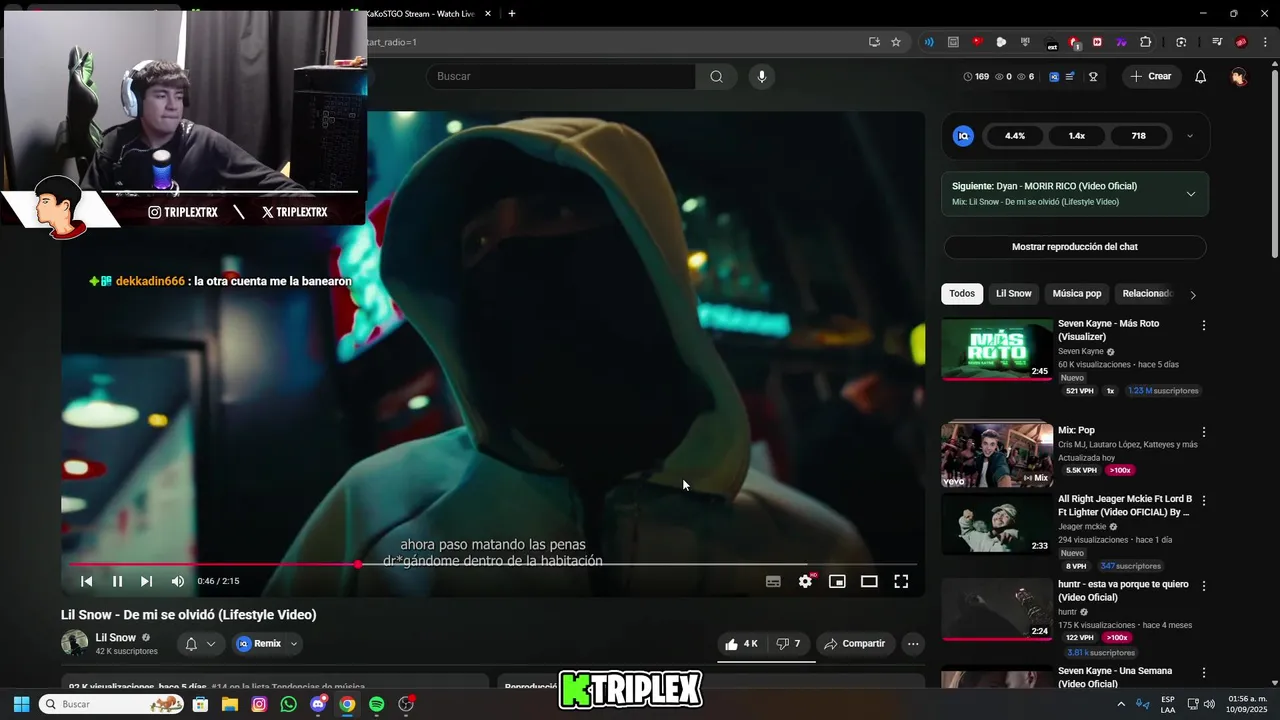1280x720 pixels.
Task: Click the 1.4x vidIQ stat pill
Action: pos(1077,136)
